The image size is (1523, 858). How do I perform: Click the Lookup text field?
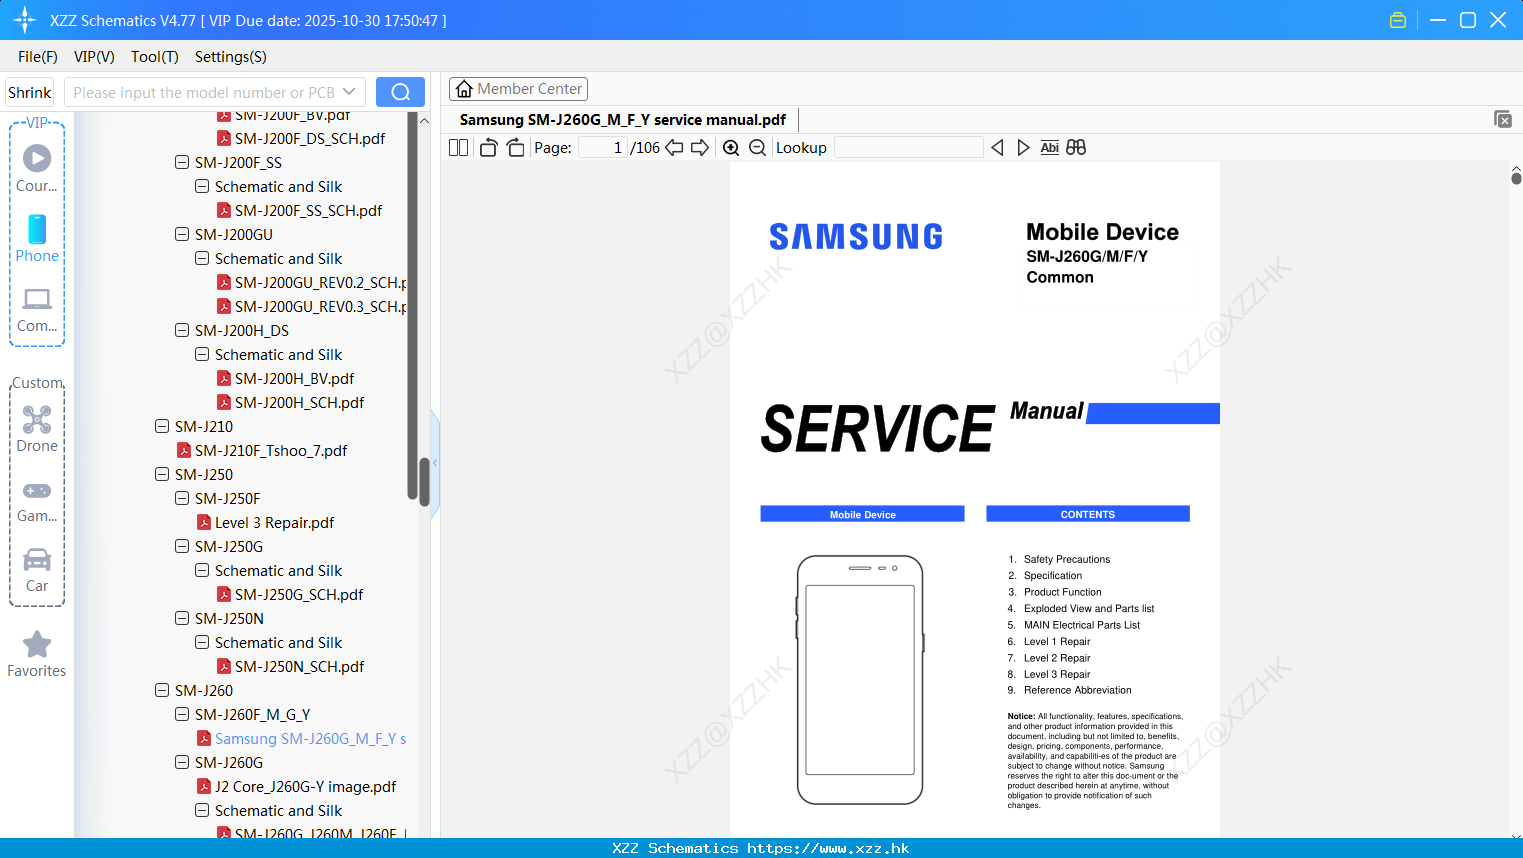coord(908,148)
